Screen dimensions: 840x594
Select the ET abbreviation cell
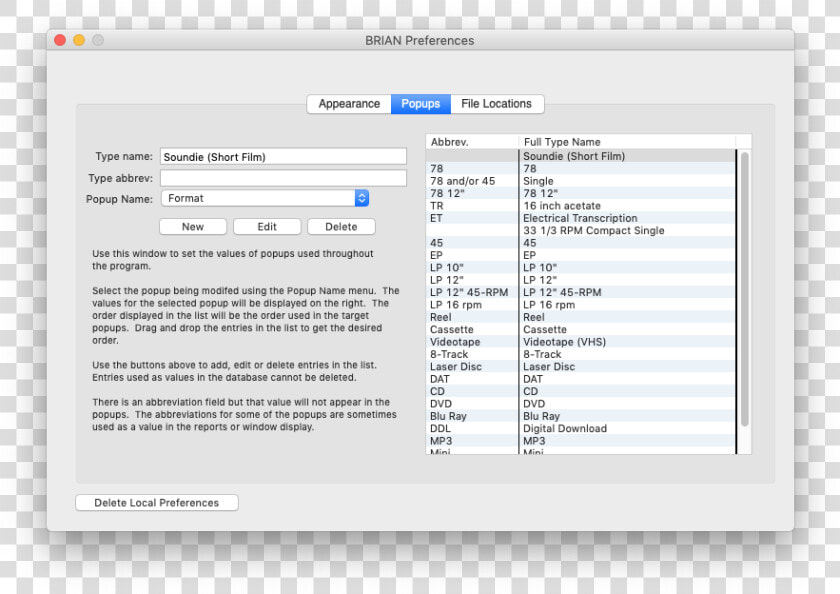472,218
